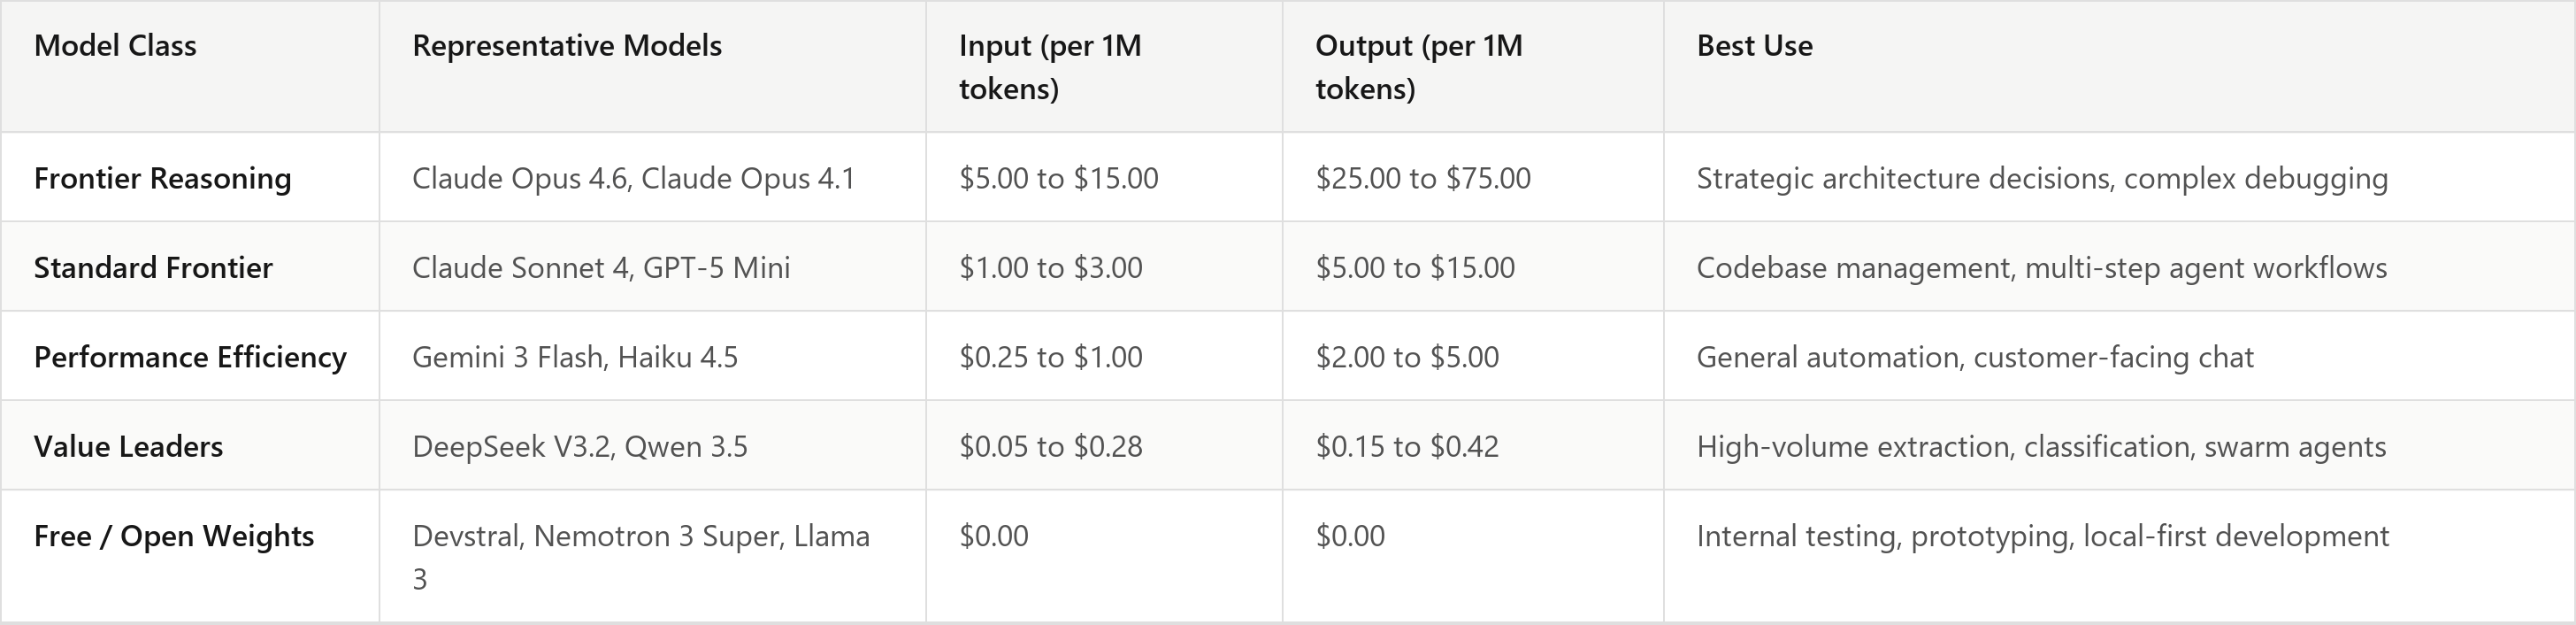Select the Claude Sonnet 4, GPT-5 Mini cell
The image size is (2576, 625).
point(601,267)
